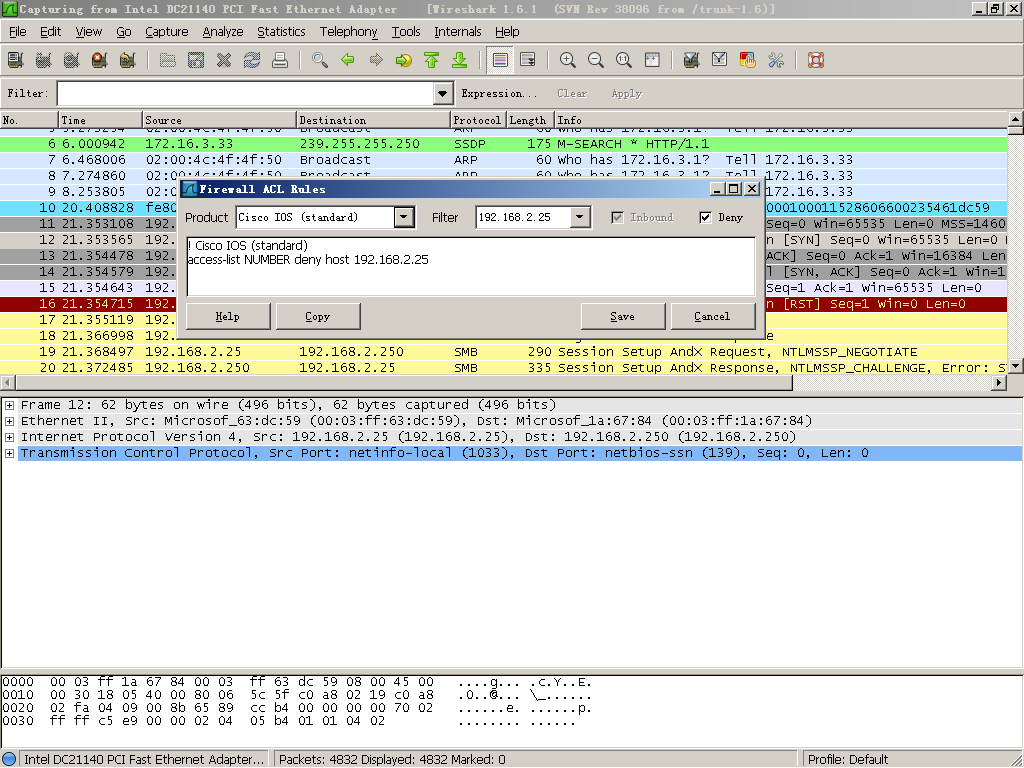
Task: Open the Analyze menu
Action: (223, 31)
